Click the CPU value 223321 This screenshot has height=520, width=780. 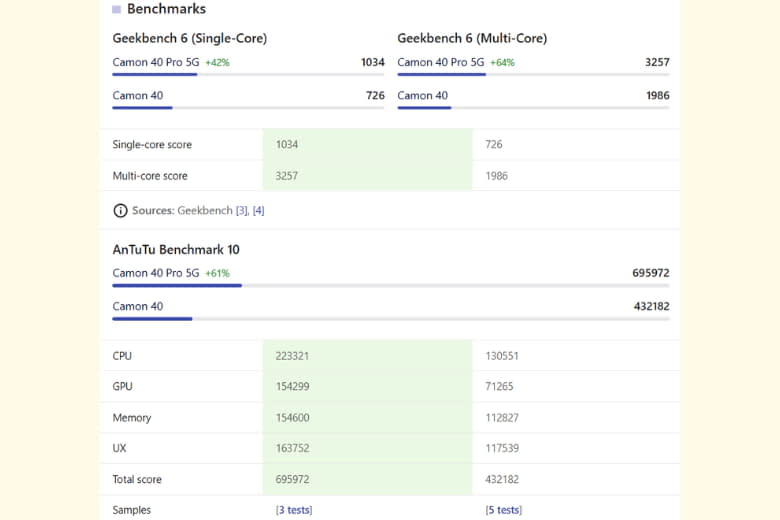[292, 356]
